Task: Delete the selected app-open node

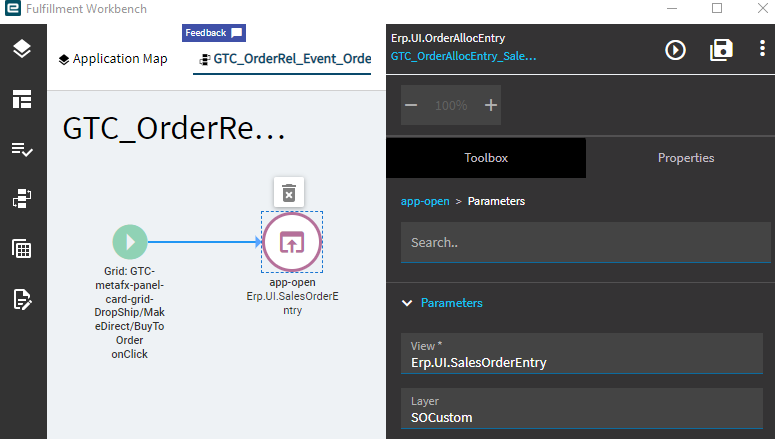Action: [289, 193]
